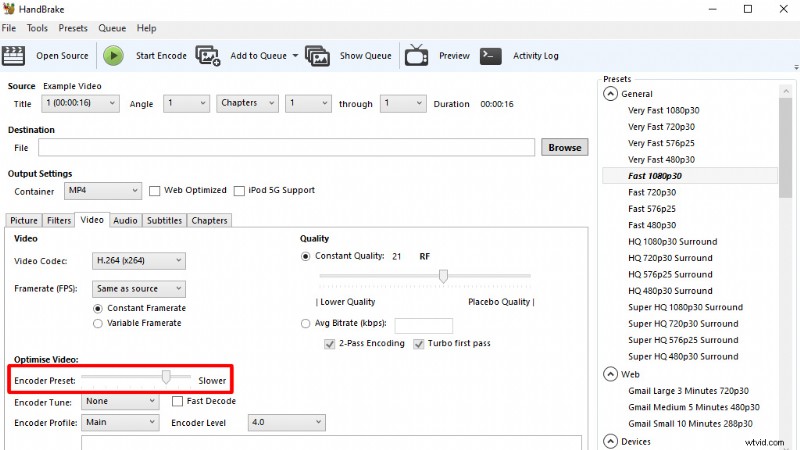This screenshot has height=450, width=800.
Task: Click the destination File path field
Action: pyautogui.click(x=286, y=147)
